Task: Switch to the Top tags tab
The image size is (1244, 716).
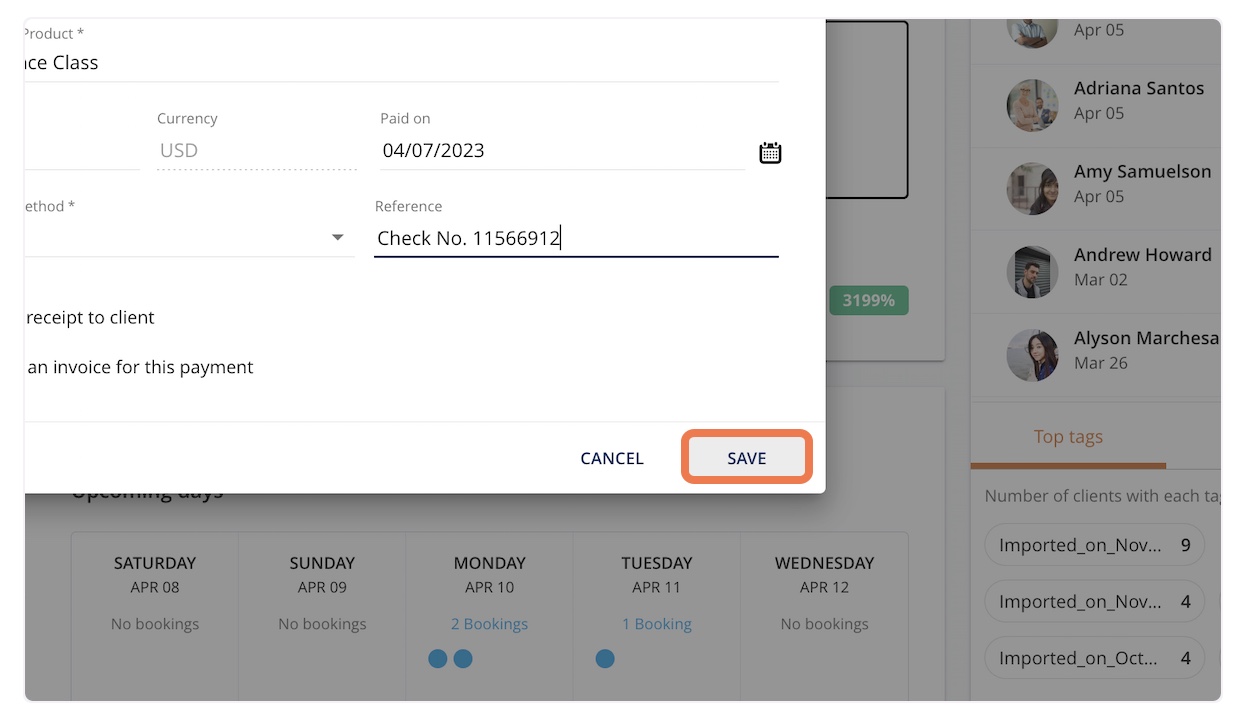Action: pos(1068,437)
